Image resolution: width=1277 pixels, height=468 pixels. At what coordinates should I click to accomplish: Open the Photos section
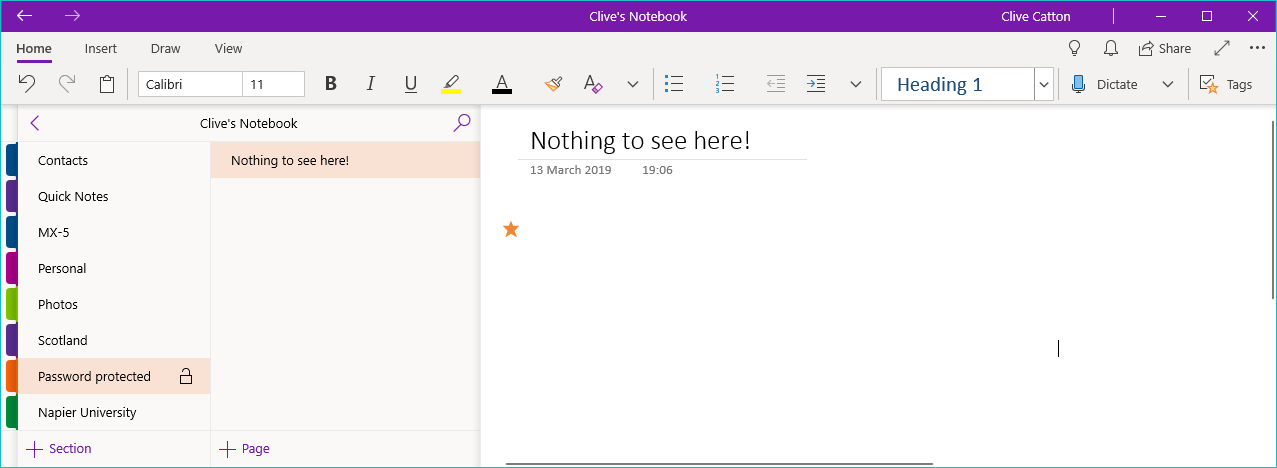pyautogui.click(x=114, y=304)
